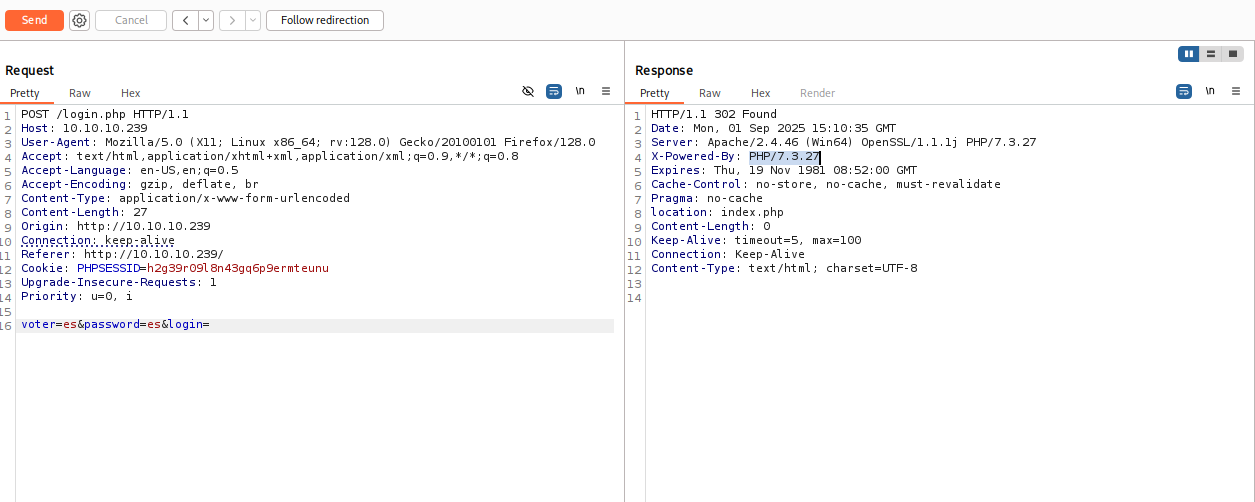Open Request panel hamburger menu
The width and height of the screenshot is (1255, 502).
click(x=606, y=91)
